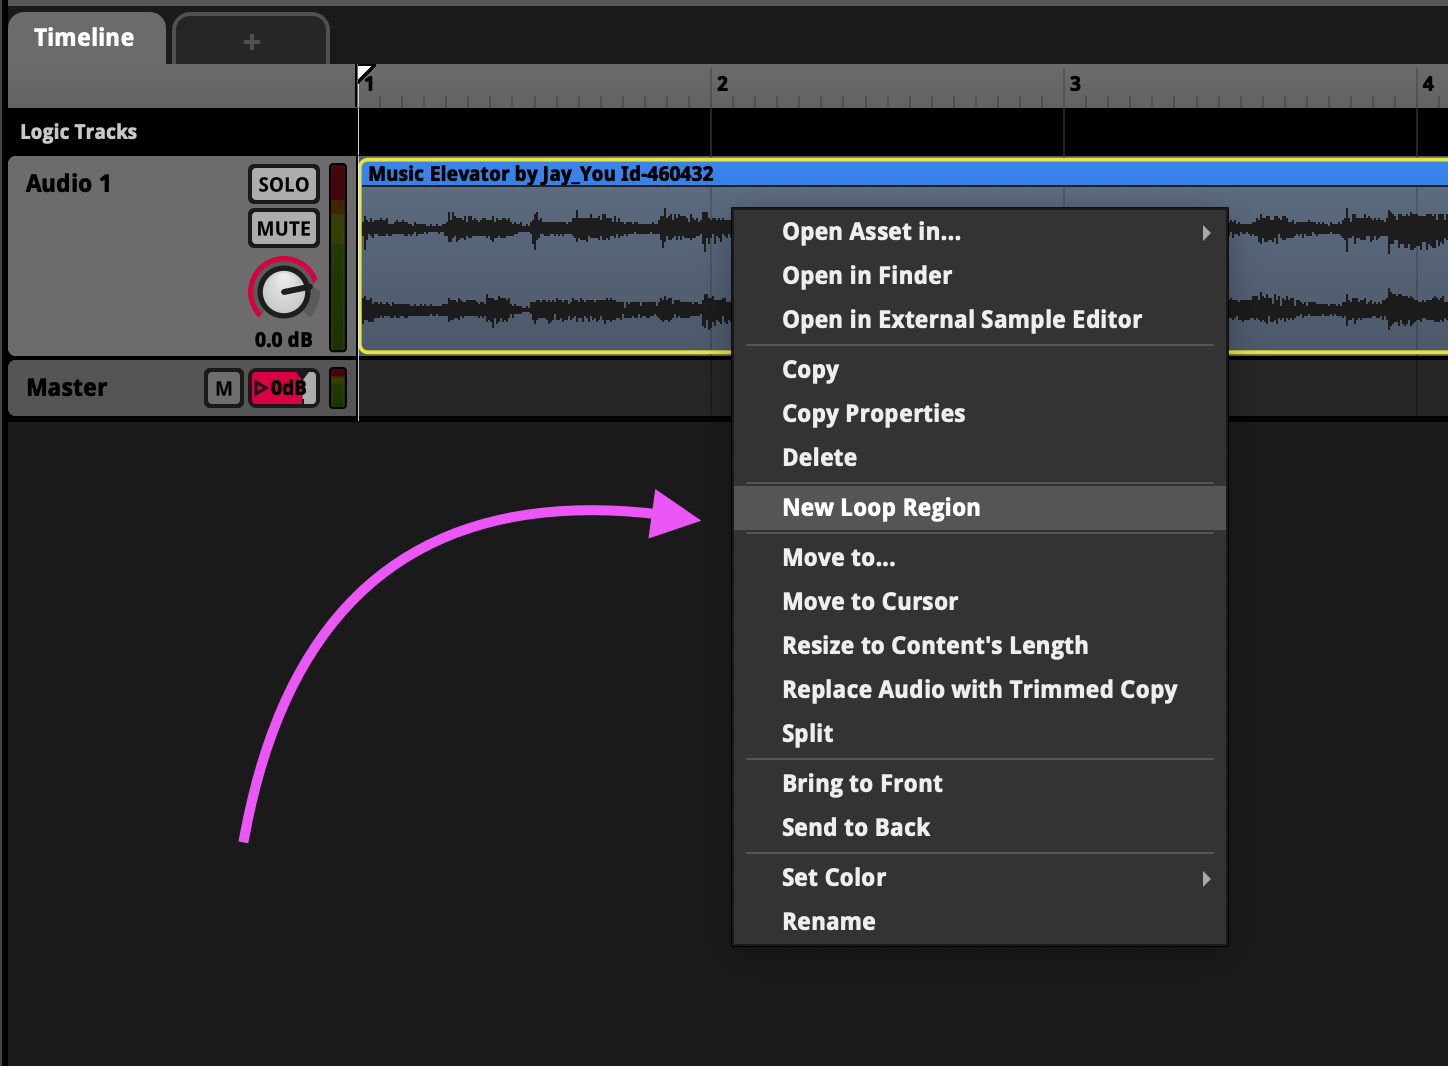Switch to the Timeline tab
Image resolution: width=1448 pixels, height=1066 pixels.
[x=84, y=38]
